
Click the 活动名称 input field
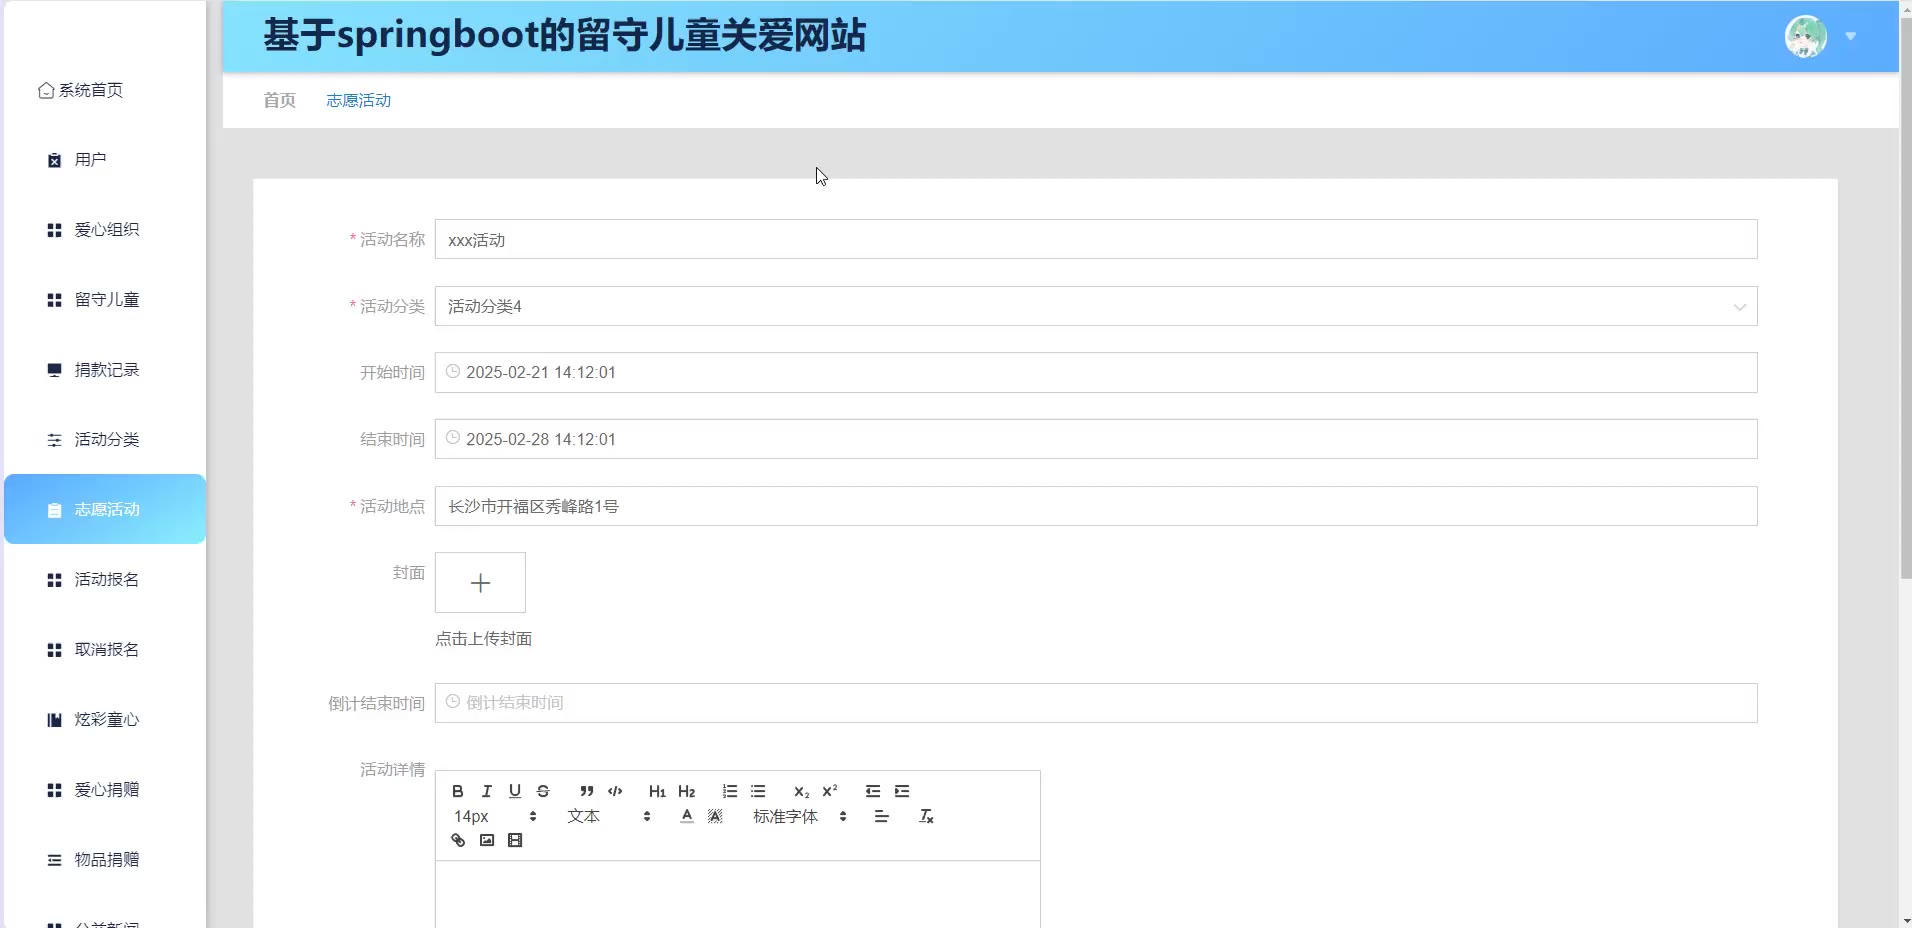(1096, 239)
